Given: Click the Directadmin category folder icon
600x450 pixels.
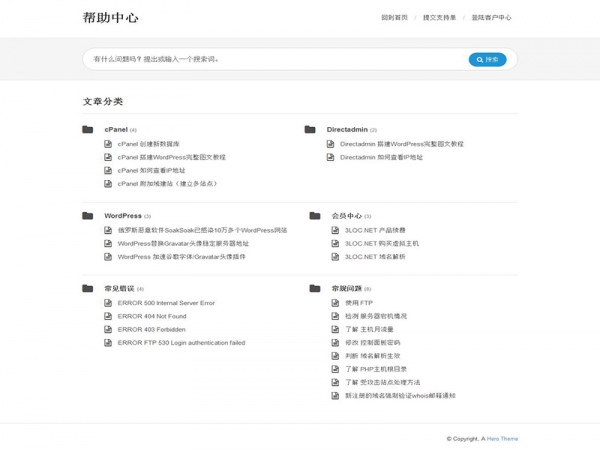Looking at the screenshot, I should [310, 129].
